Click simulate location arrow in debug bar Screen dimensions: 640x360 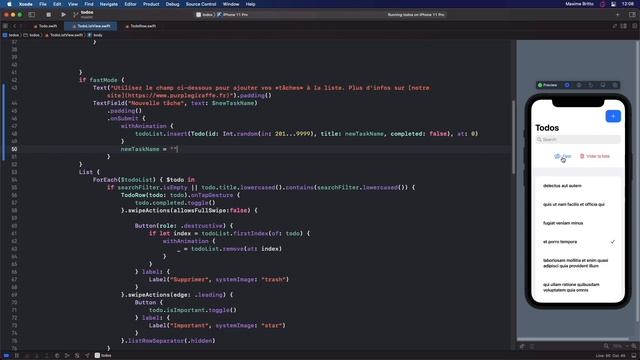(87, 356)
